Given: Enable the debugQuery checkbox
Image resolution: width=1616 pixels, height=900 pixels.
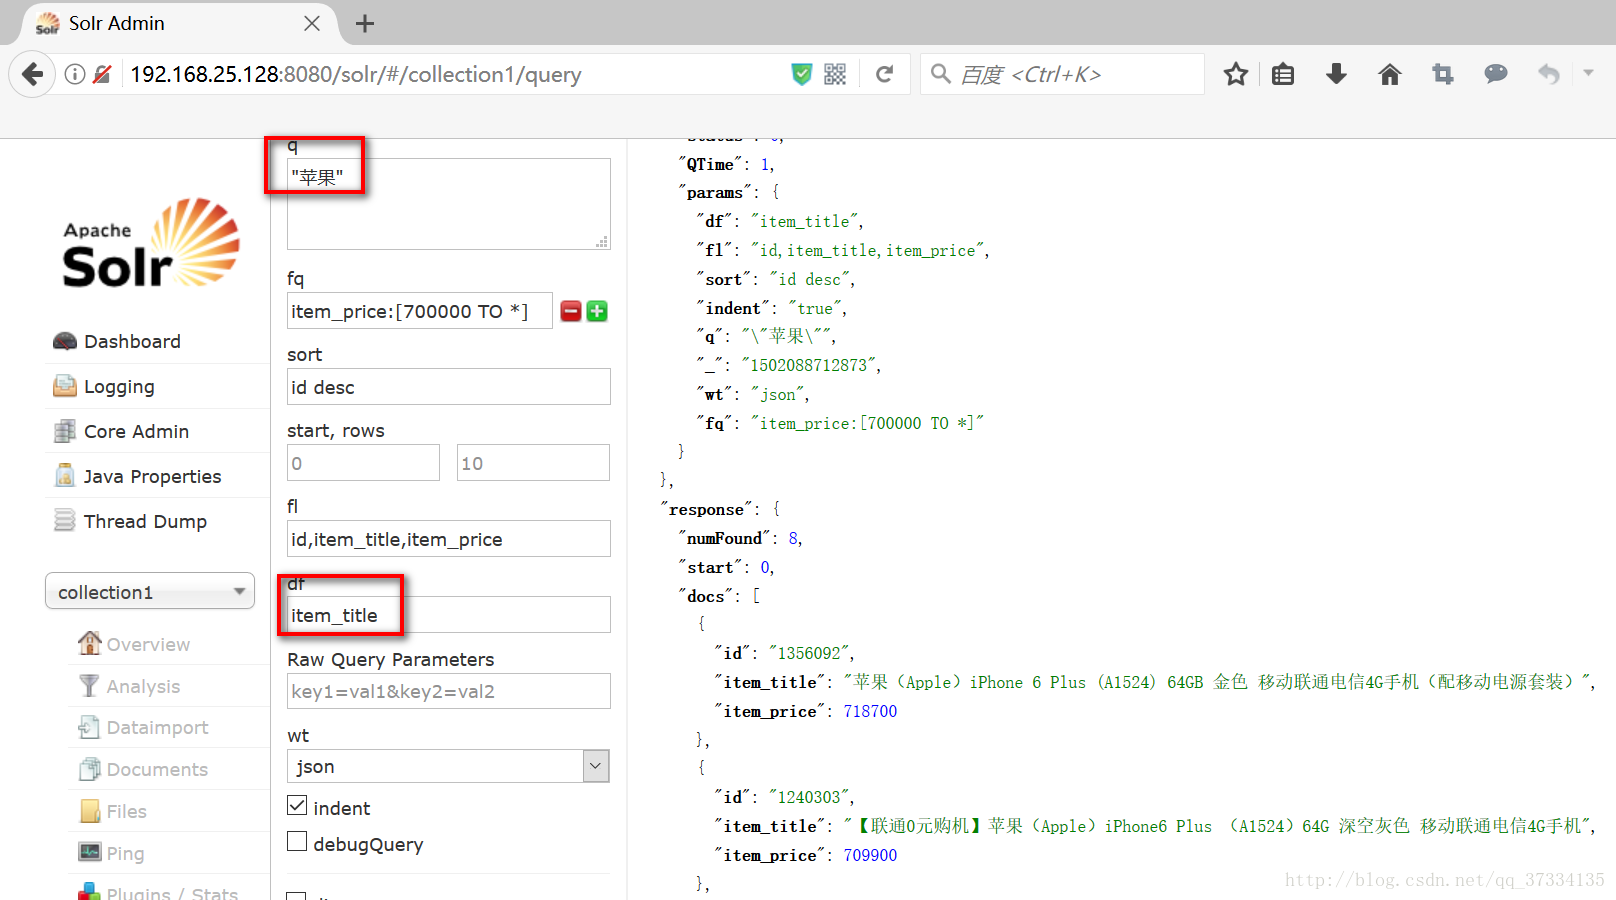Looking at the screenshot, I should click(x=297, y=841).
